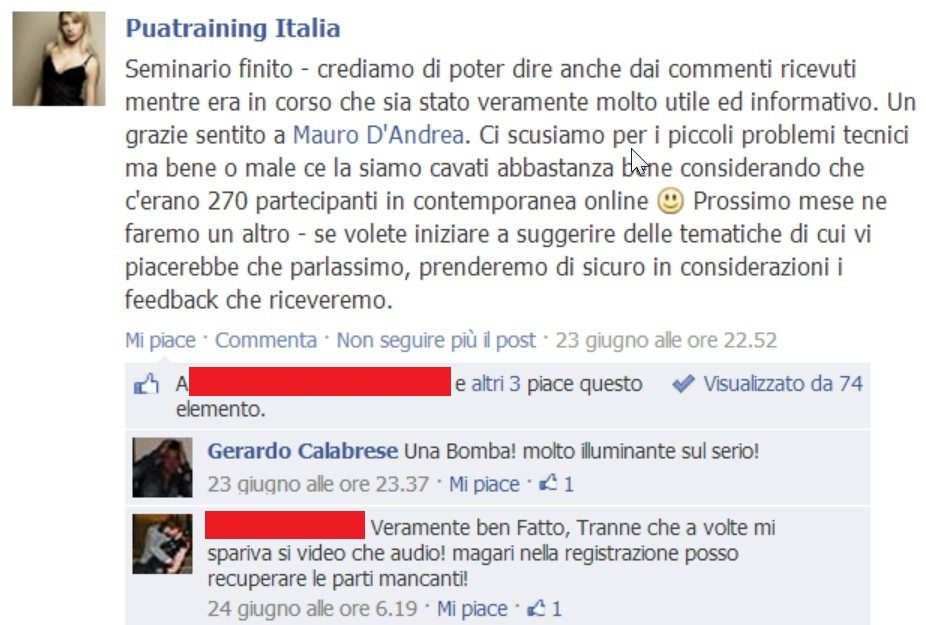Like the post with Mi piace

pyautogui.click(x=160, y=340)
